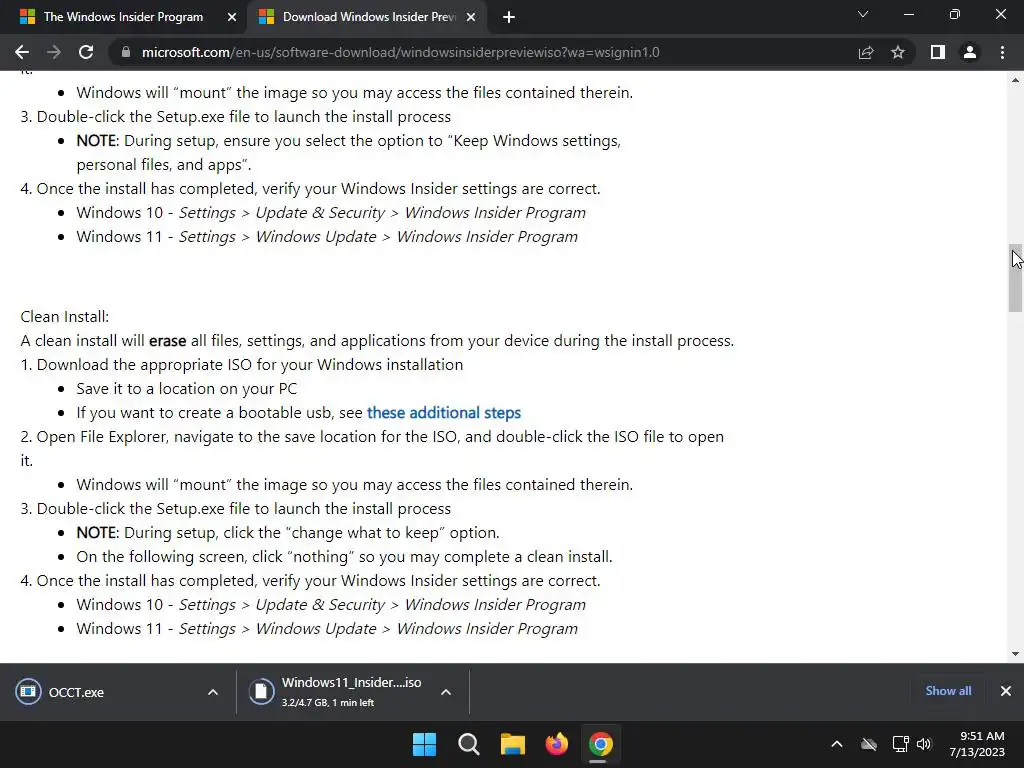Image resolution: width=1024 pixels, height=768 pixels.
Task: Launch Firefox from taskbar
Action: [x=557, y=744]
